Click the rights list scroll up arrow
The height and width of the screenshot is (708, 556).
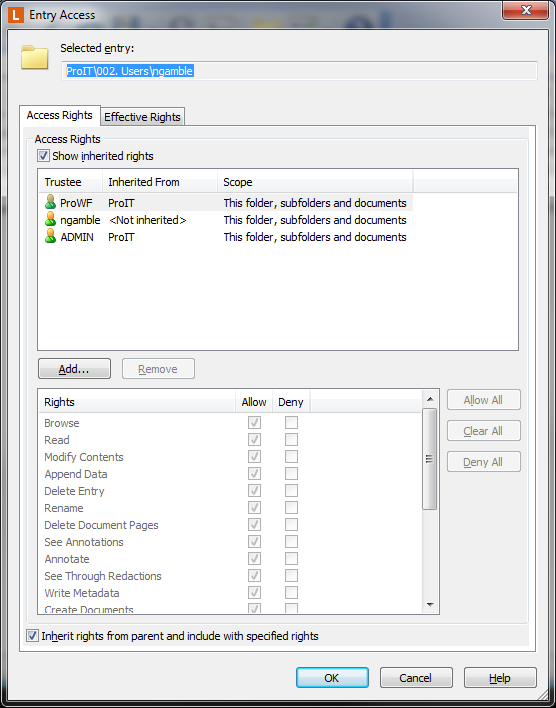pos(430,399)
